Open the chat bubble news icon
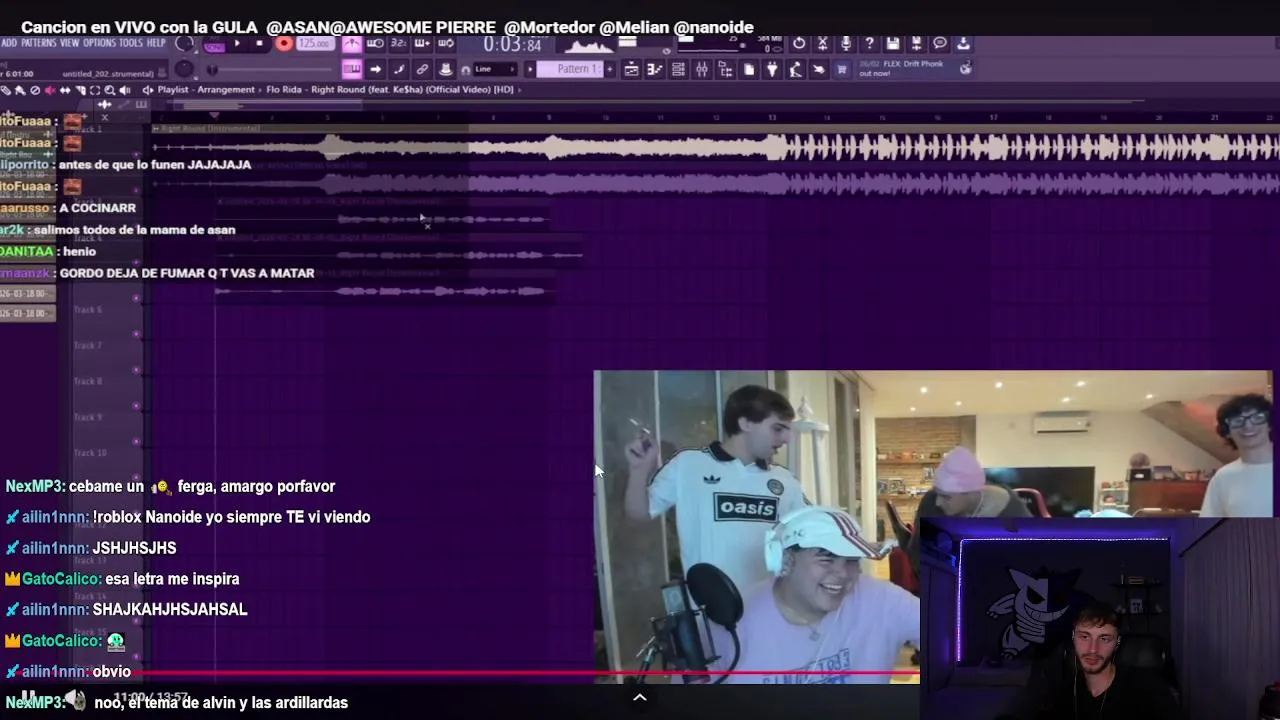Viewport: 1280px width, 720px height. 940,43
